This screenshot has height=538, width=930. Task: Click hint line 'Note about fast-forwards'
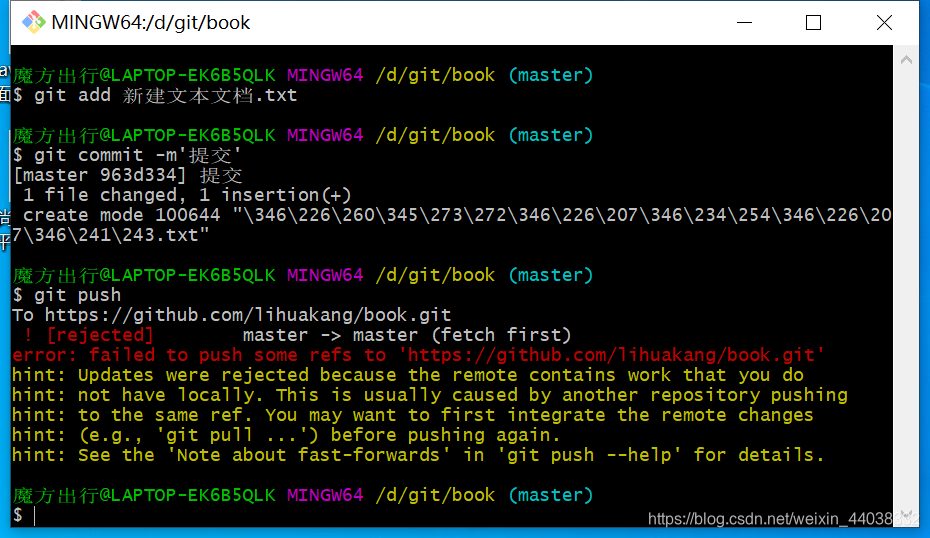click(418, 455)
